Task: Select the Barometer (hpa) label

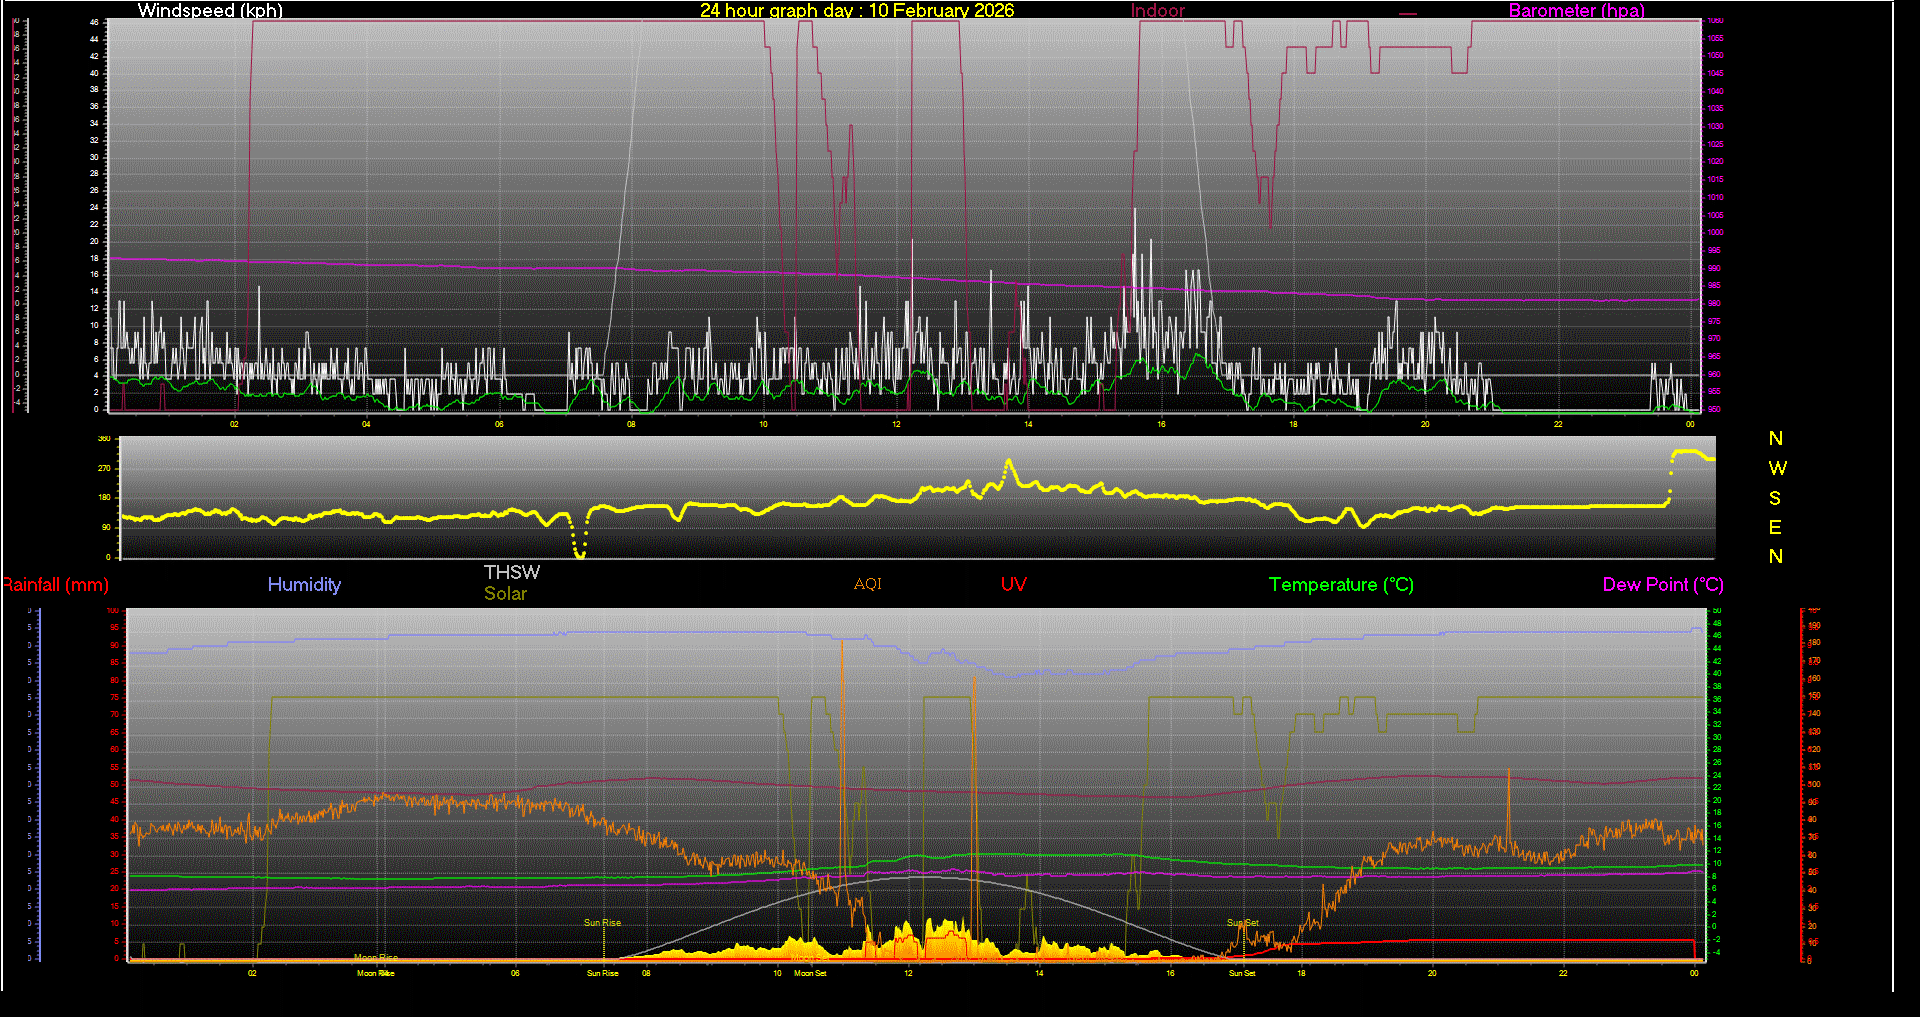Action: 1576,11
